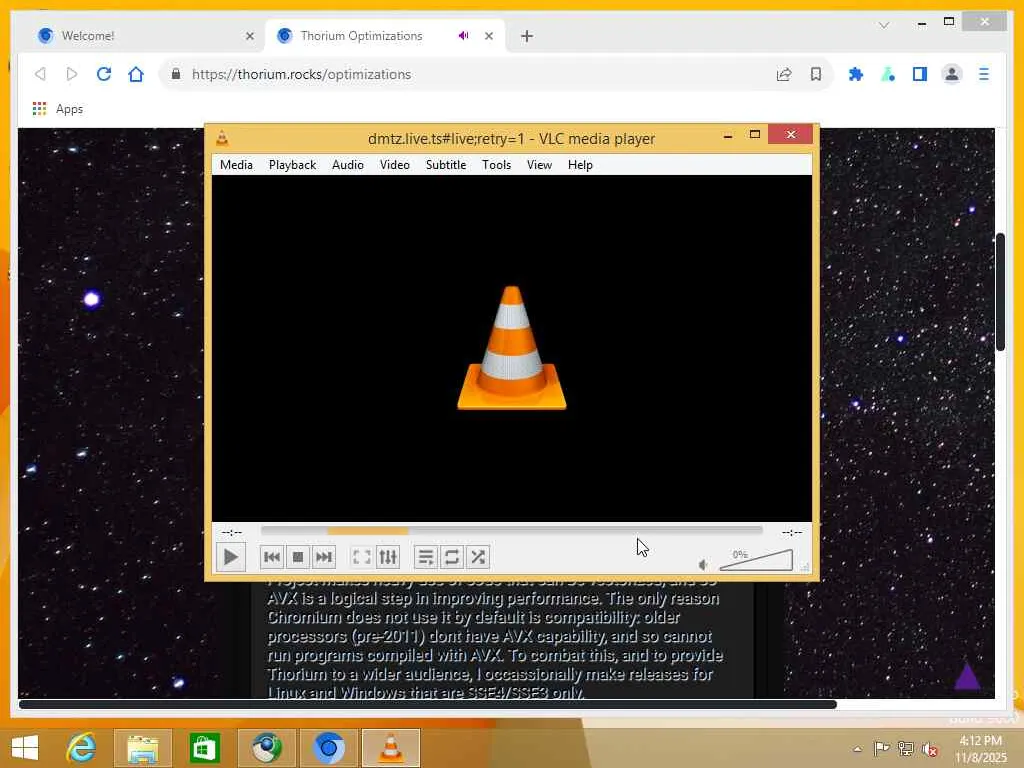The height and width of the screenshot is (768, 1024).
Task: Click the VLC remaining time label
Action: click(x=792, y=532)
